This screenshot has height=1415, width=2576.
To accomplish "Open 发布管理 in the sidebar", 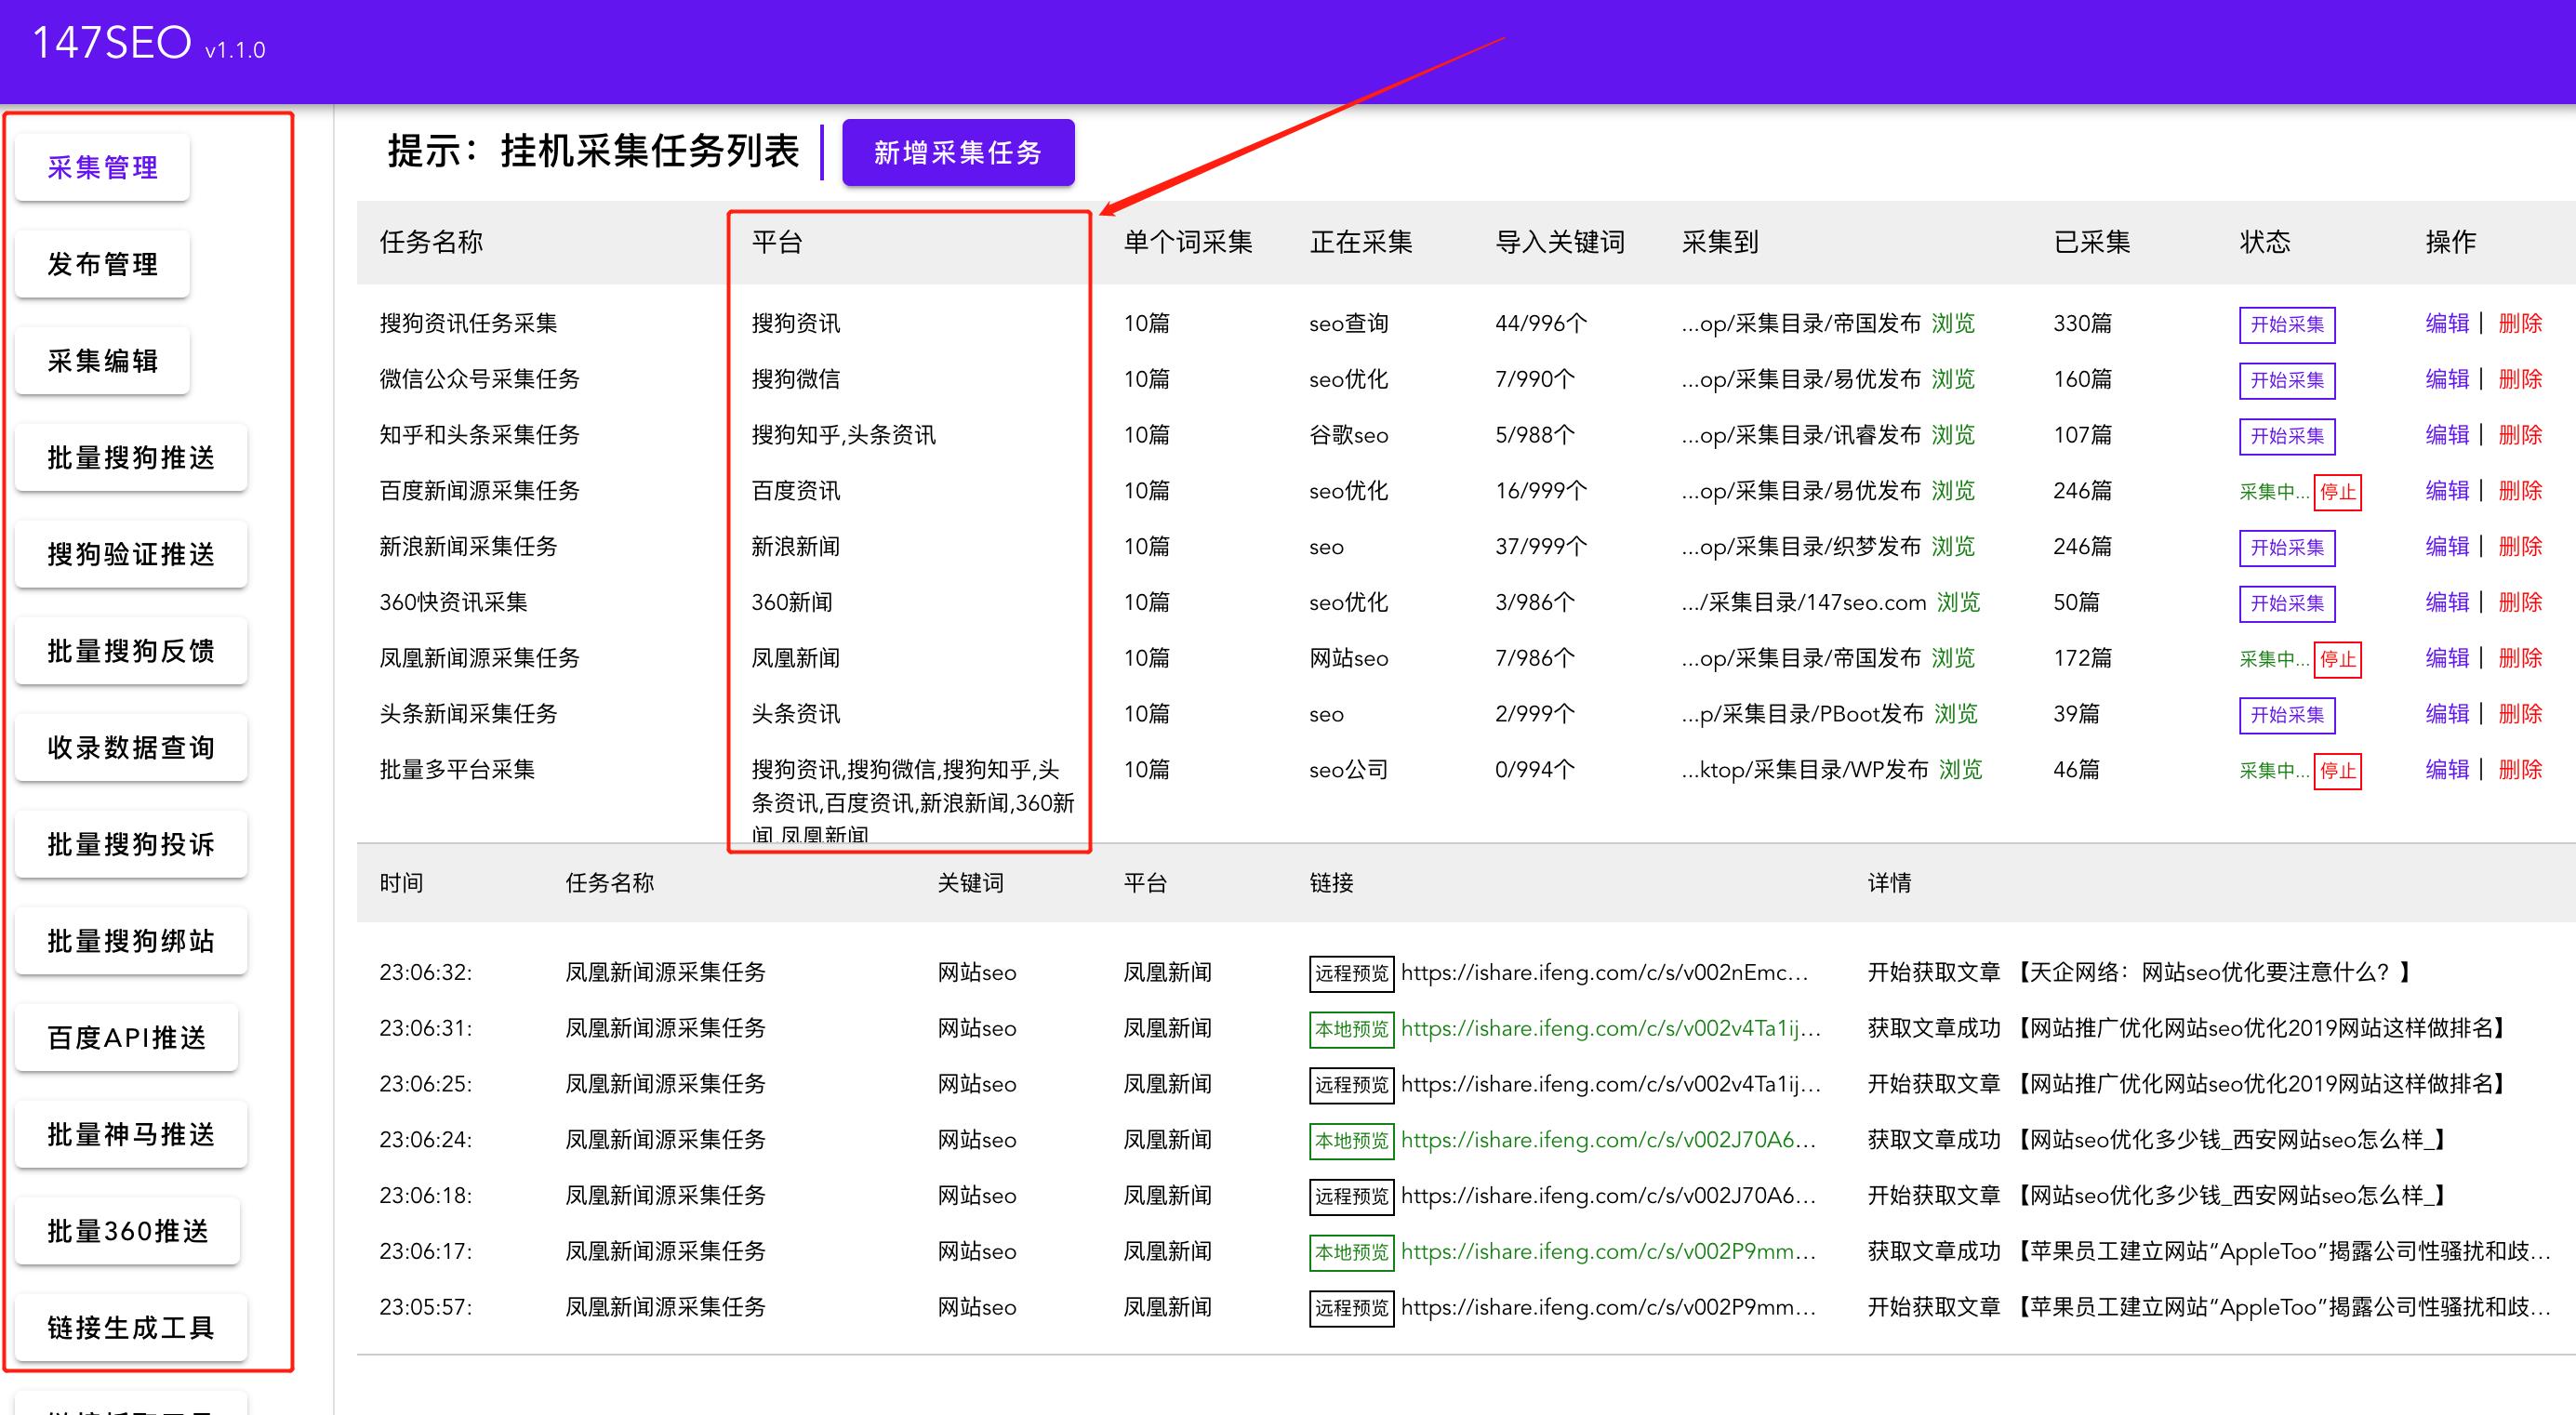I will pyautogui.click(x=103, y=264).
